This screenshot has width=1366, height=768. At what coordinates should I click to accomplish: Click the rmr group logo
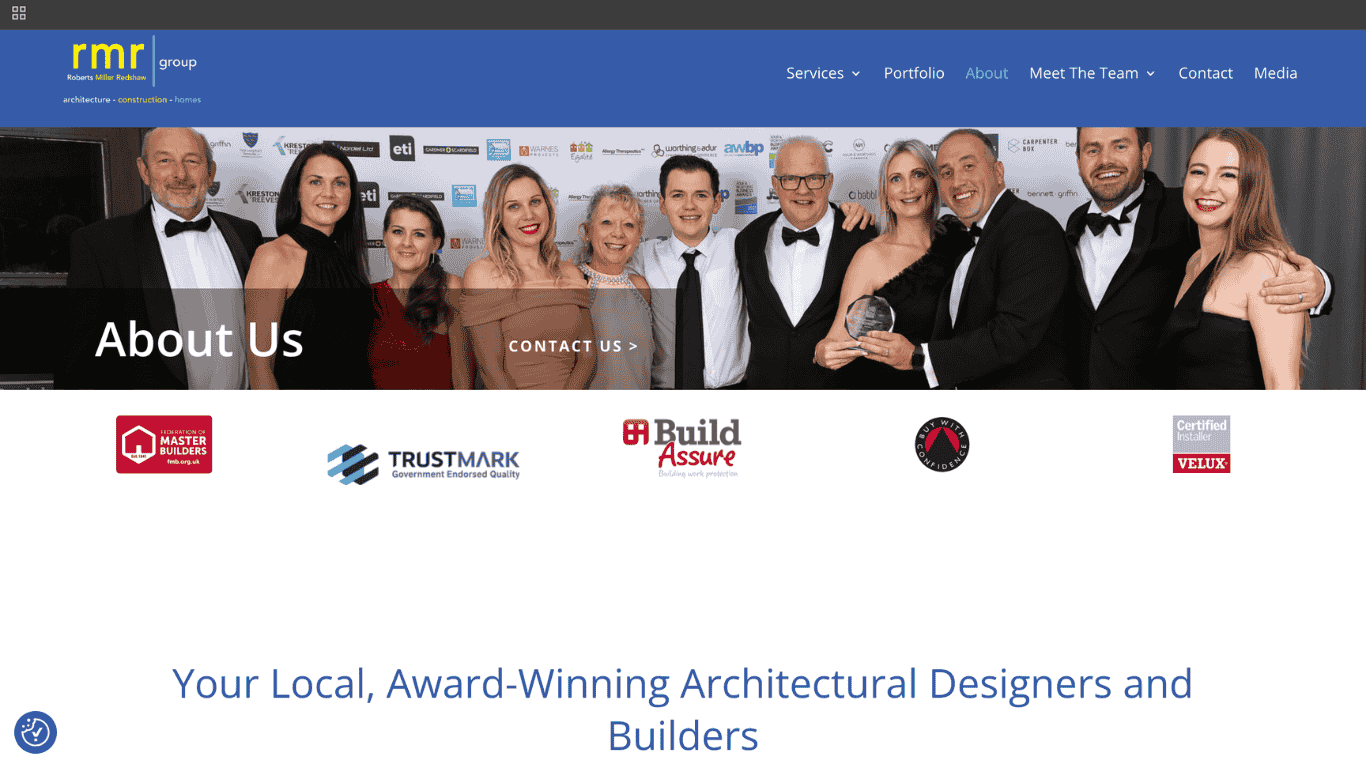[x=131, y=70]
